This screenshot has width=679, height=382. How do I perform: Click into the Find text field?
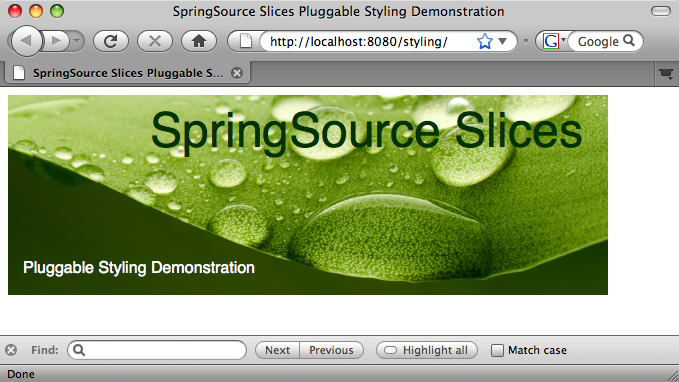(x=157, y=350)
